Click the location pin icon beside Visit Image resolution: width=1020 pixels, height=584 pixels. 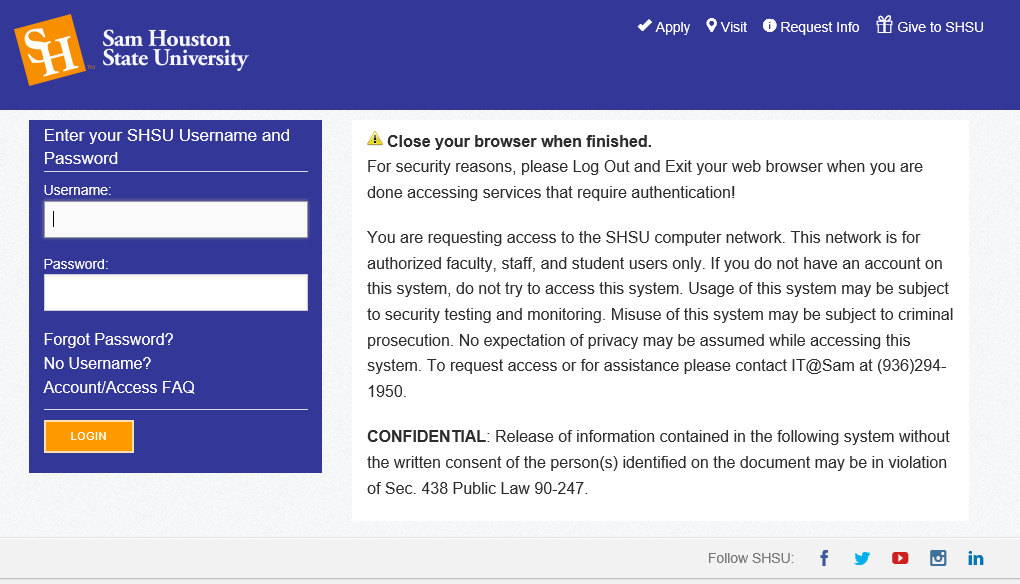click(712, 25)
